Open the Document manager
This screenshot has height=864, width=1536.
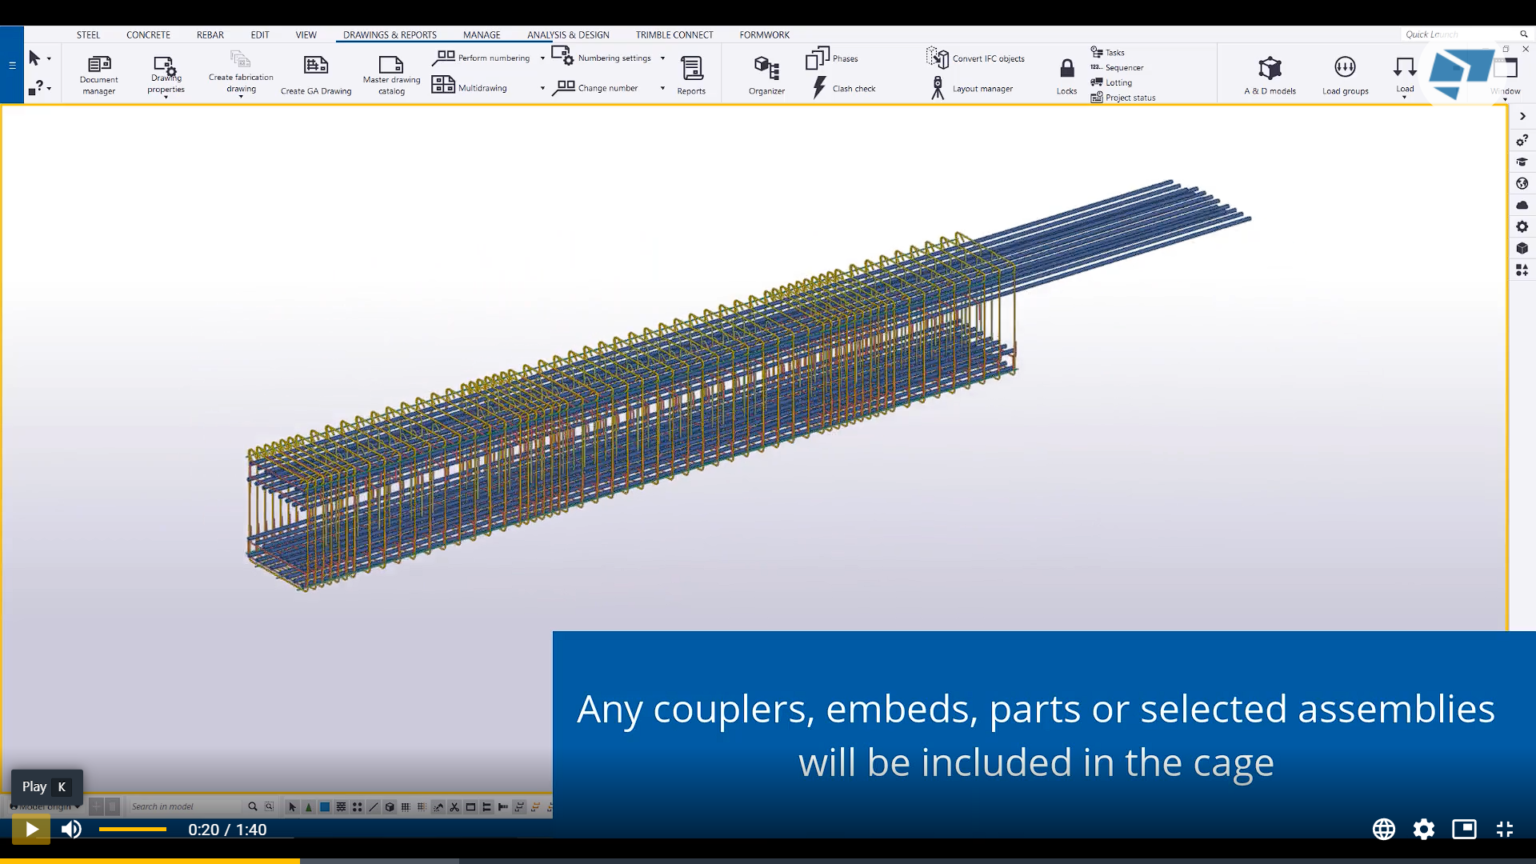point(99,74)
